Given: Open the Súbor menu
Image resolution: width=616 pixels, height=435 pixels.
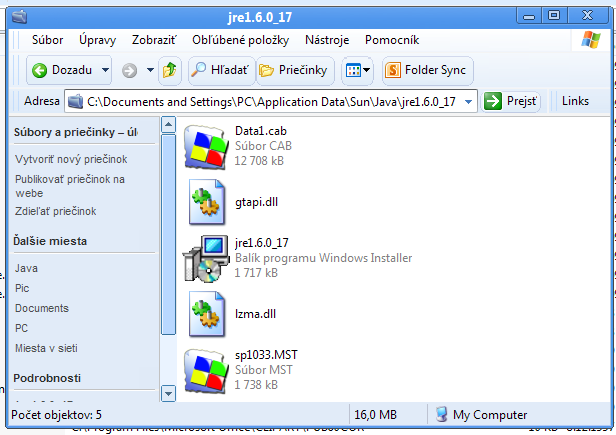Looking at the screenshot, I should pos(48,40).
